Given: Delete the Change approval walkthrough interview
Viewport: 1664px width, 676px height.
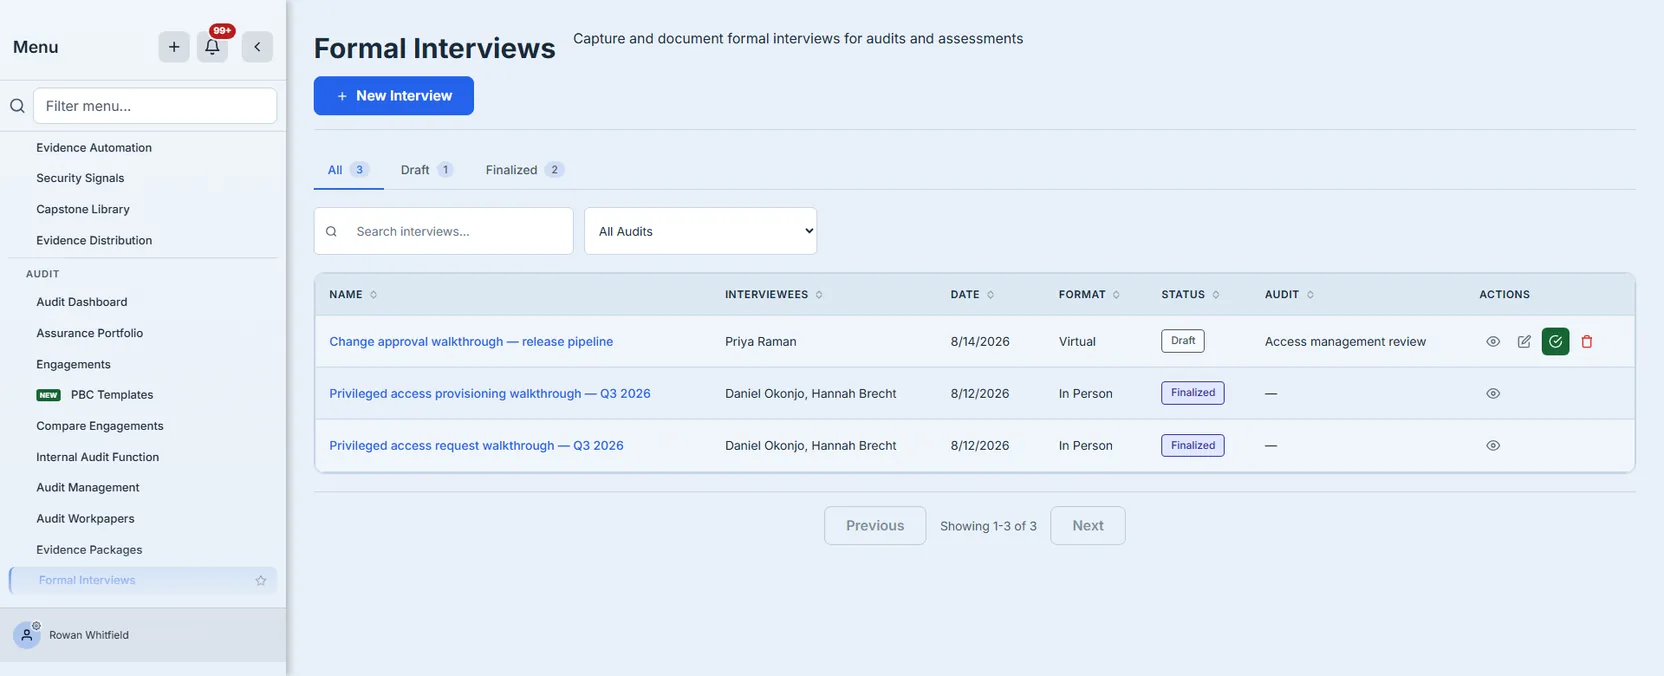Looking at the screenshot, I should pos(1586,342).
